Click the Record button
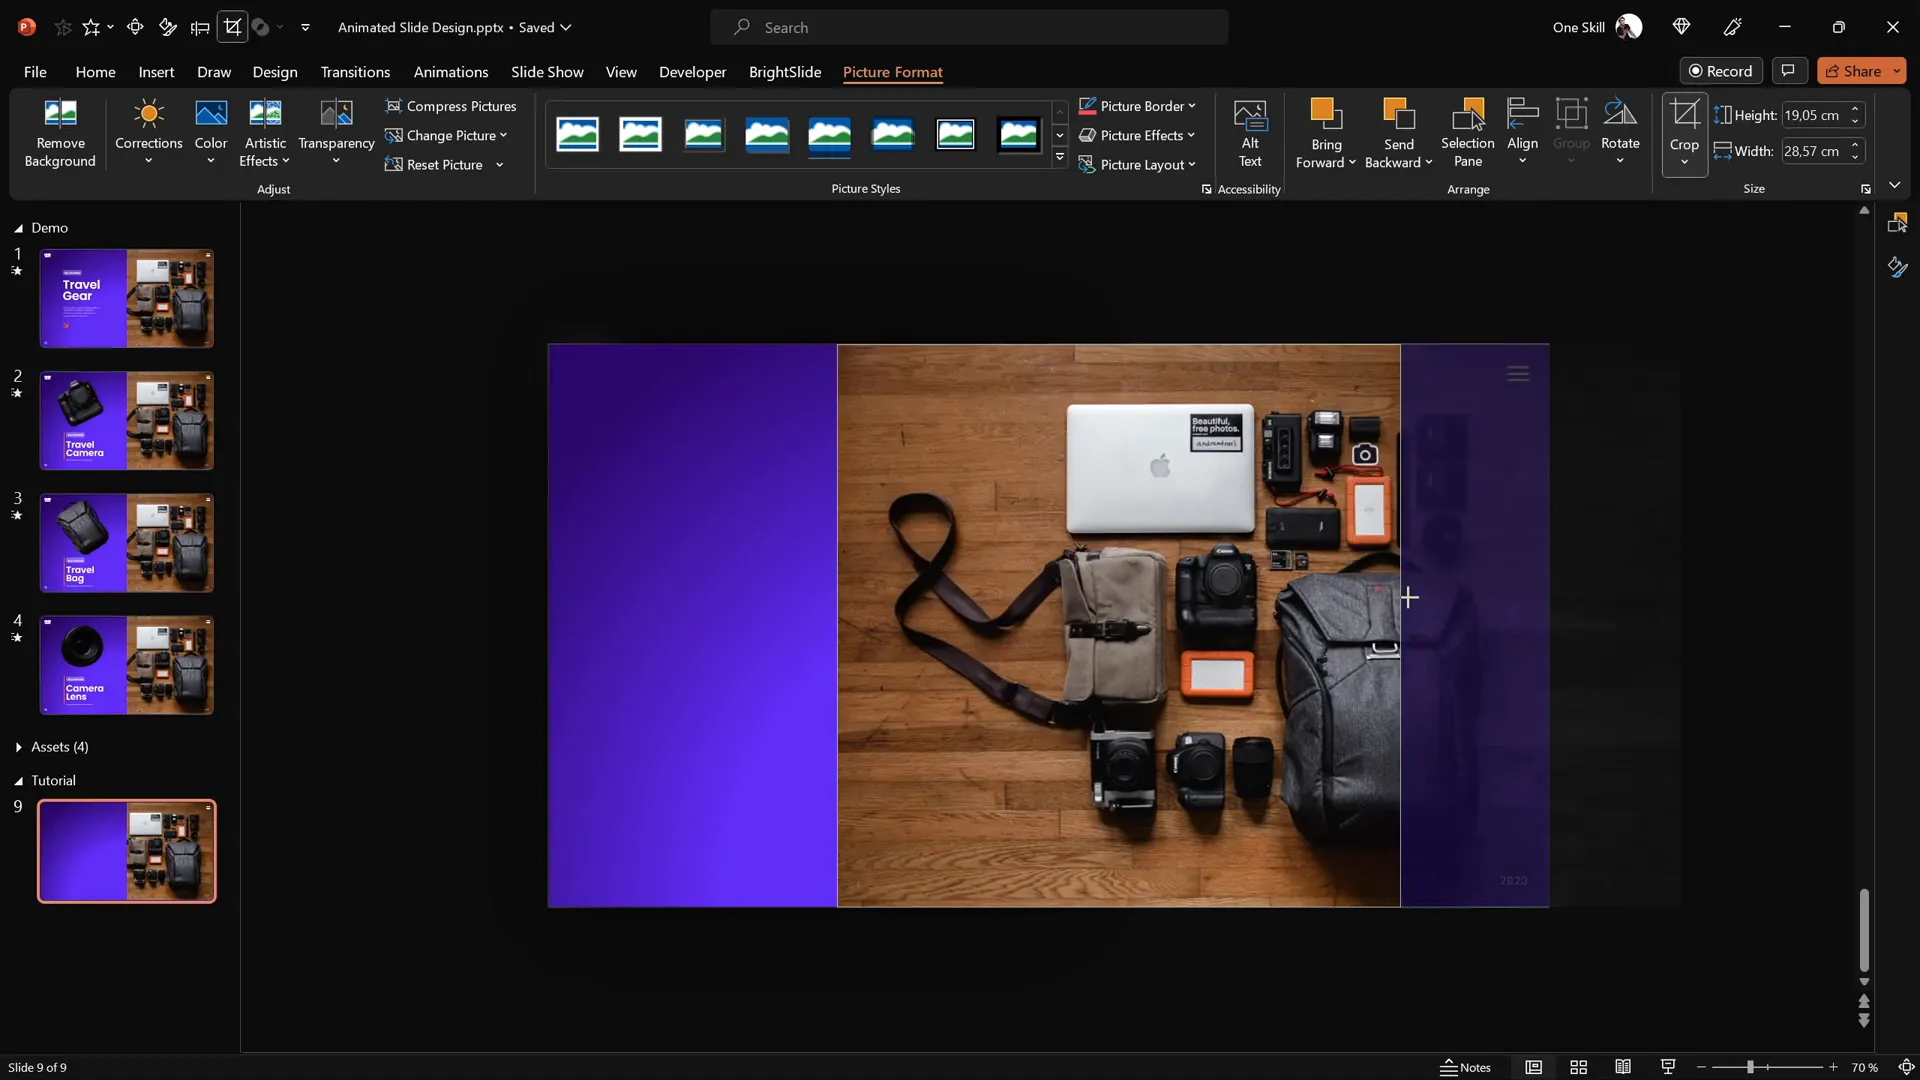This screenshot has width=1920, height=1080. click(x=1721, y=71)
